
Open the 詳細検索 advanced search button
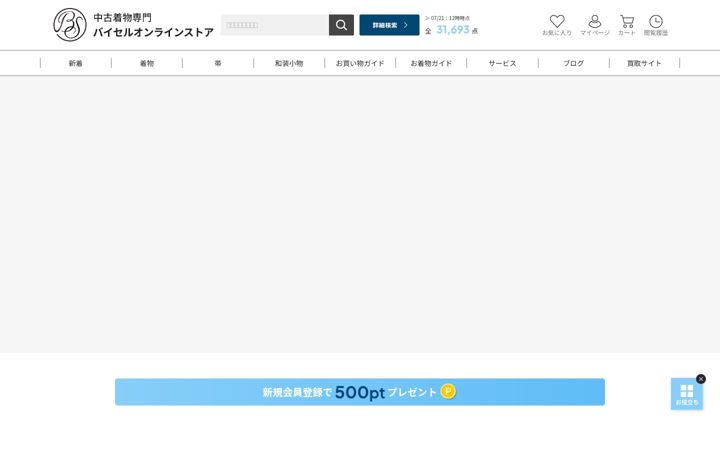(389, 25)
